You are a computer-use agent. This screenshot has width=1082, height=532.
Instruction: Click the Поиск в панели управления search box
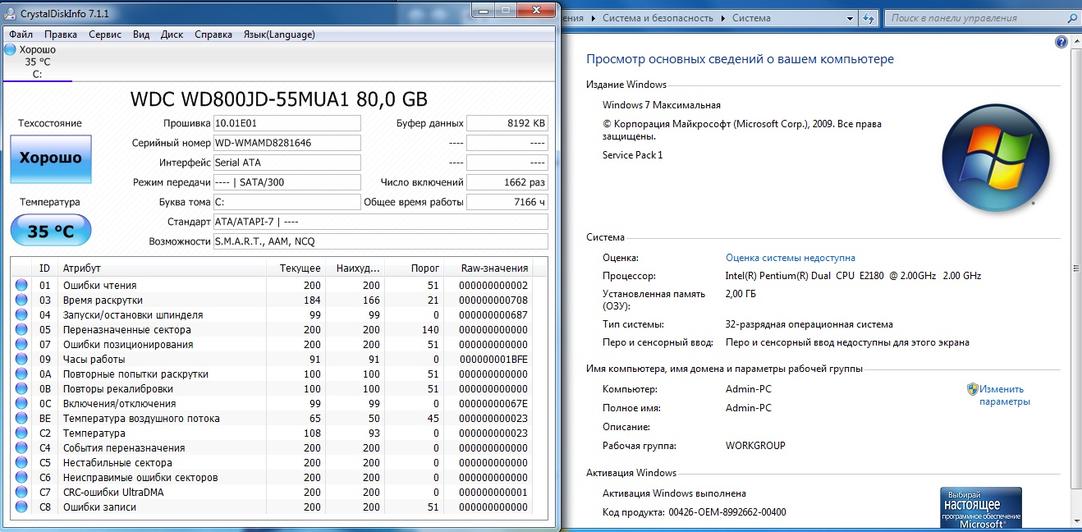[x=981, y=18]
